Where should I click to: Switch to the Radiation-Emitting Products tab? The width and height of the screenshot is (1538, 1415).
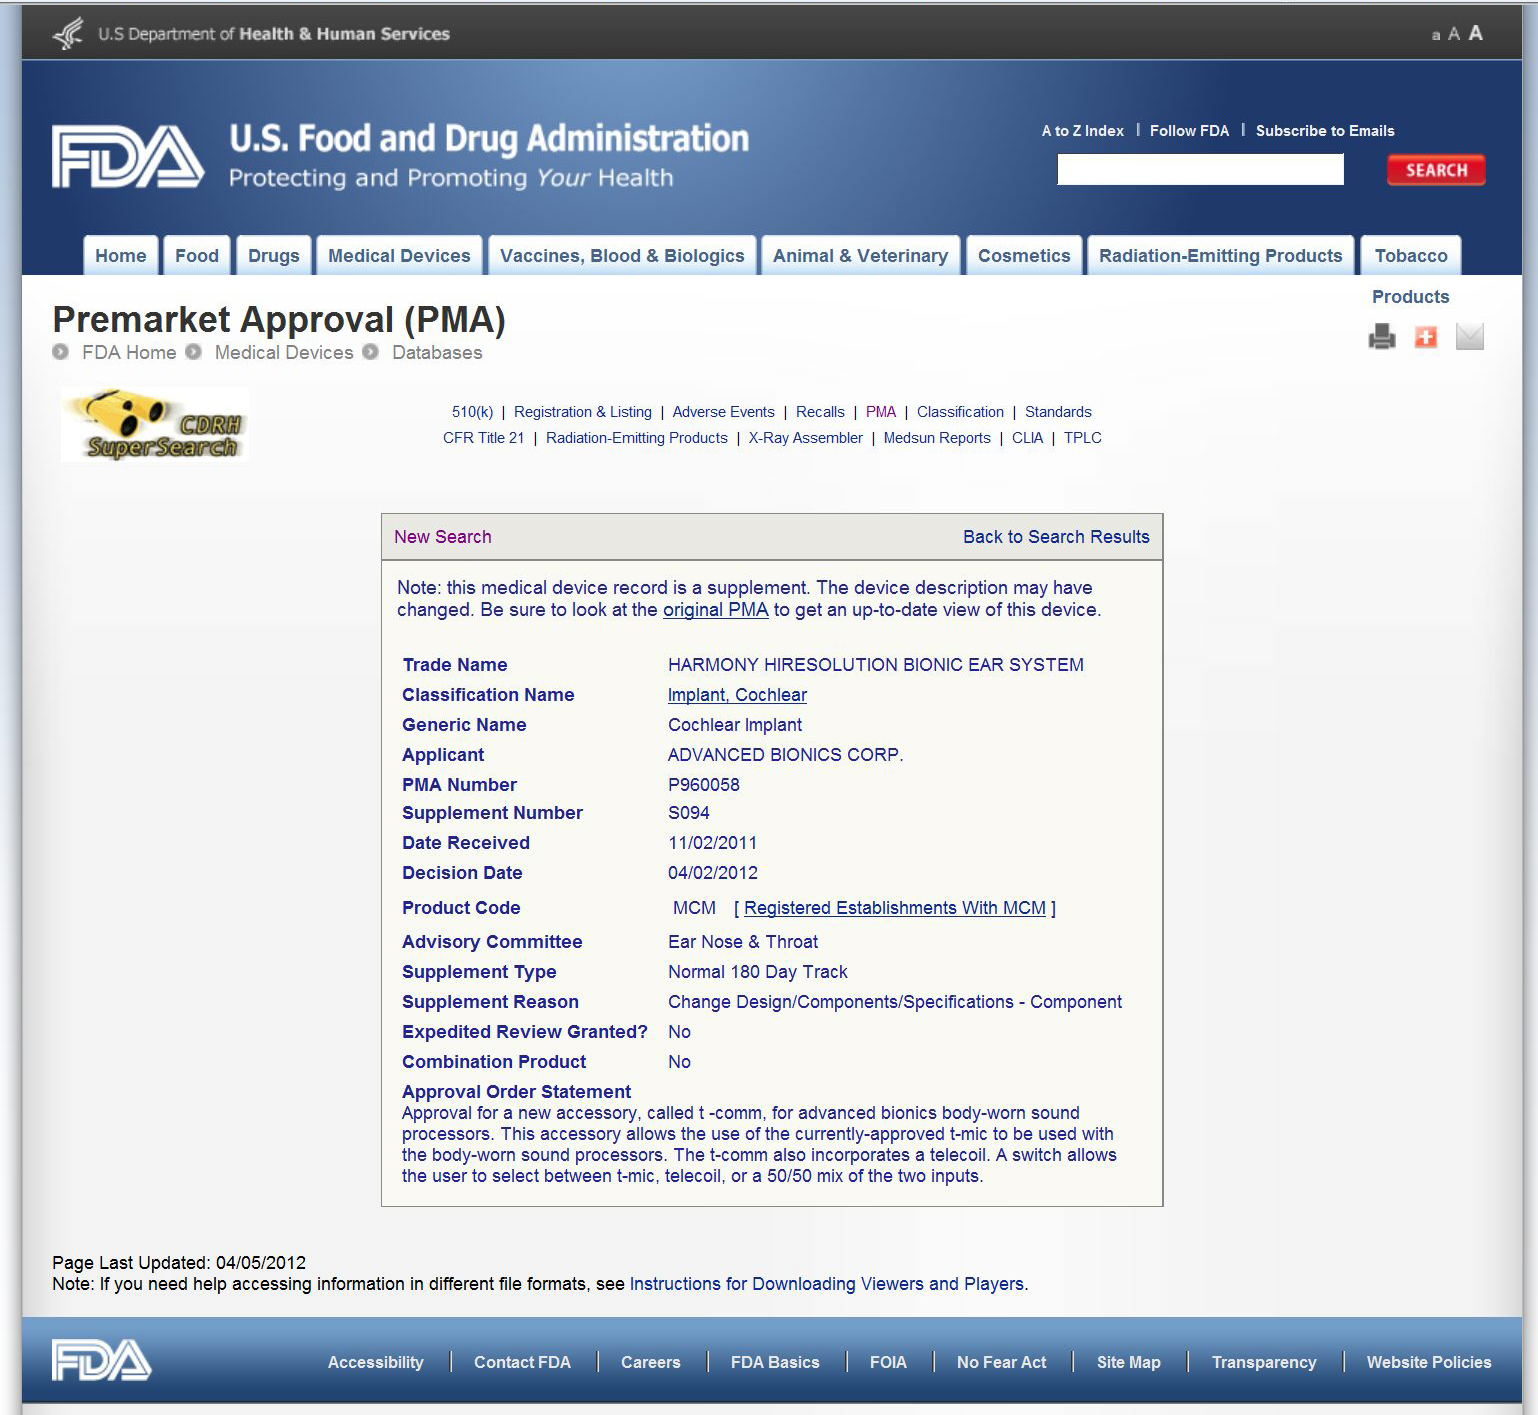tap(1220, 256)
